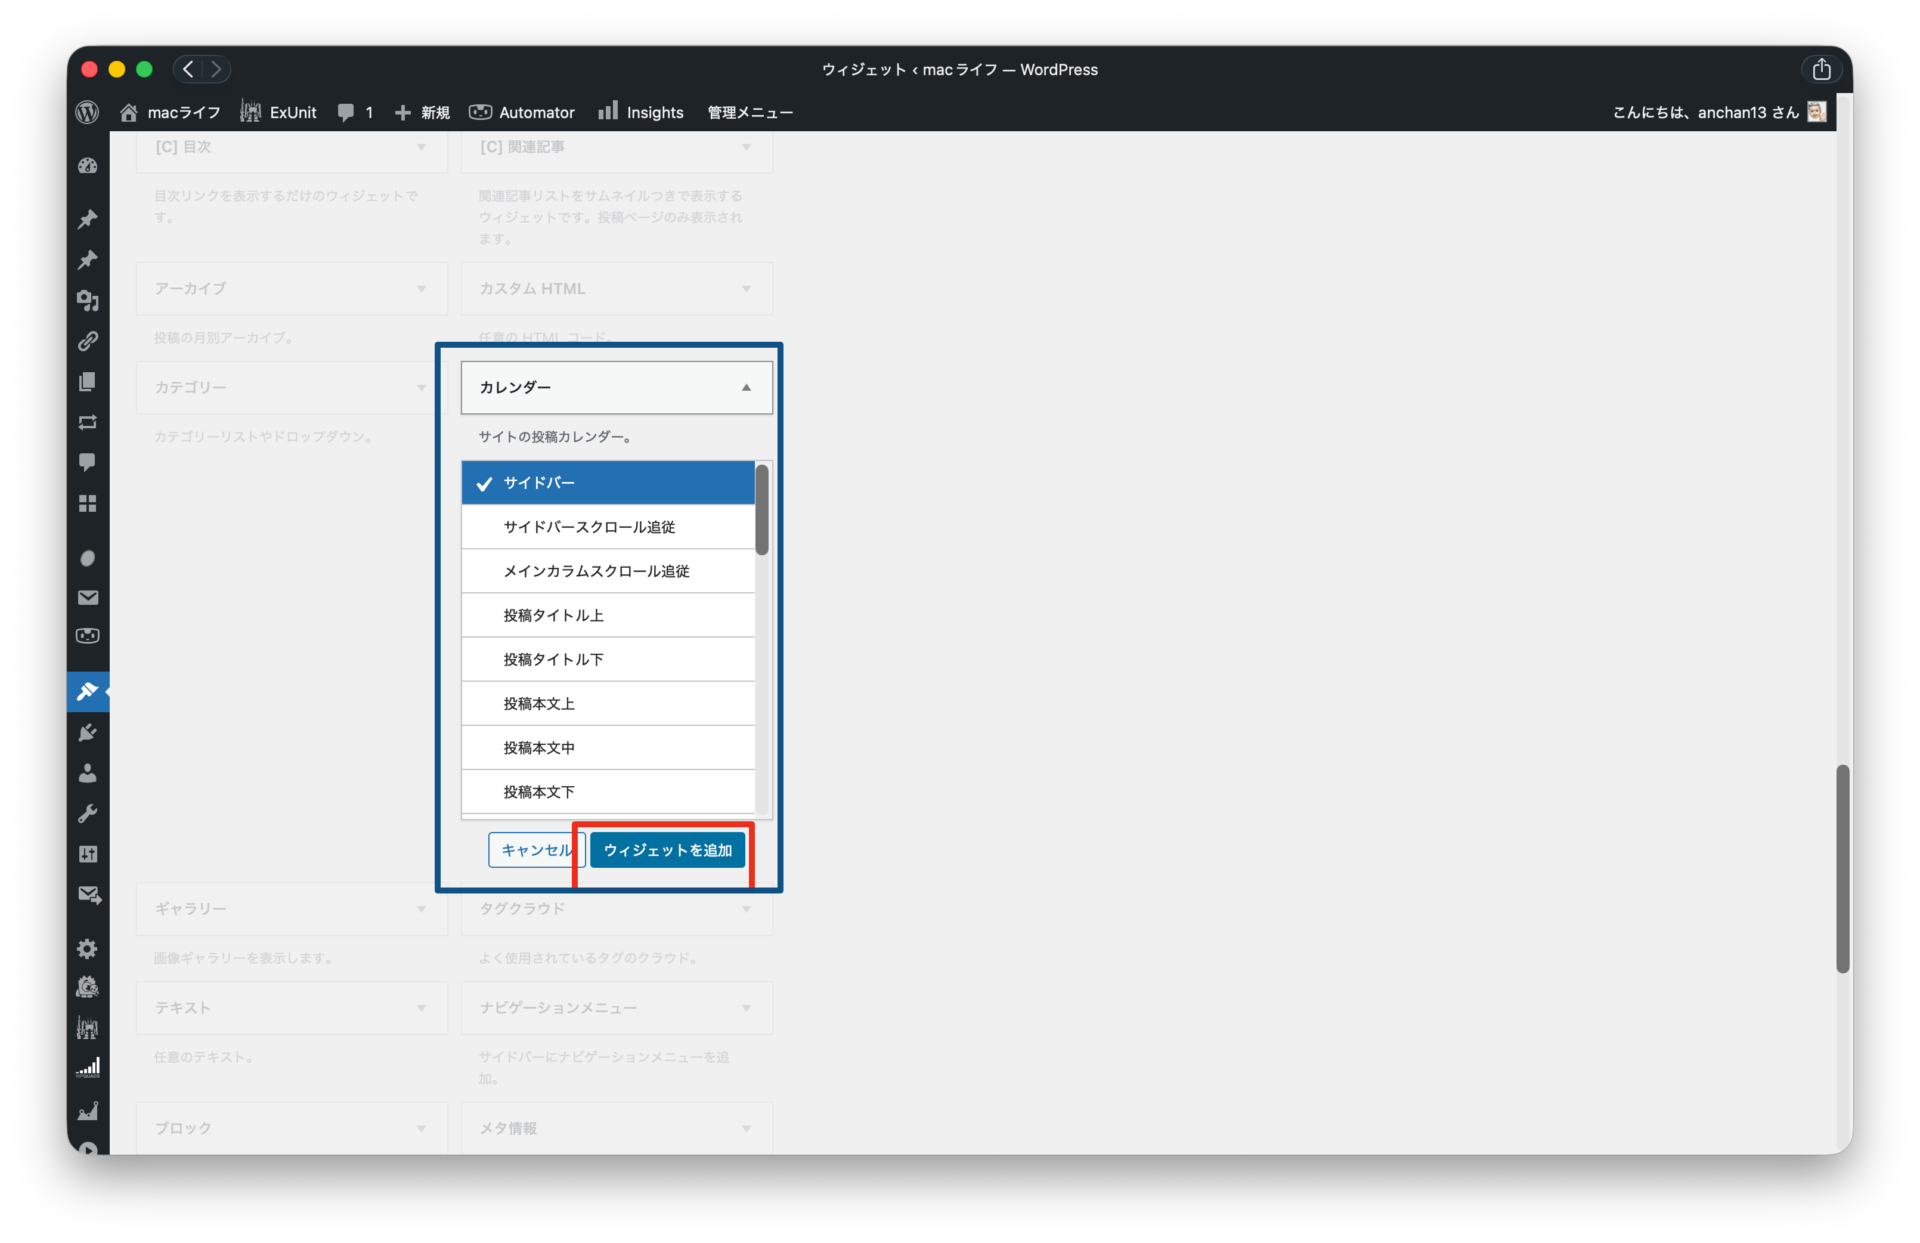The image size is (1920, 1243).
Task: Open the Users icon in sidebar
Action: pos(88,773)
